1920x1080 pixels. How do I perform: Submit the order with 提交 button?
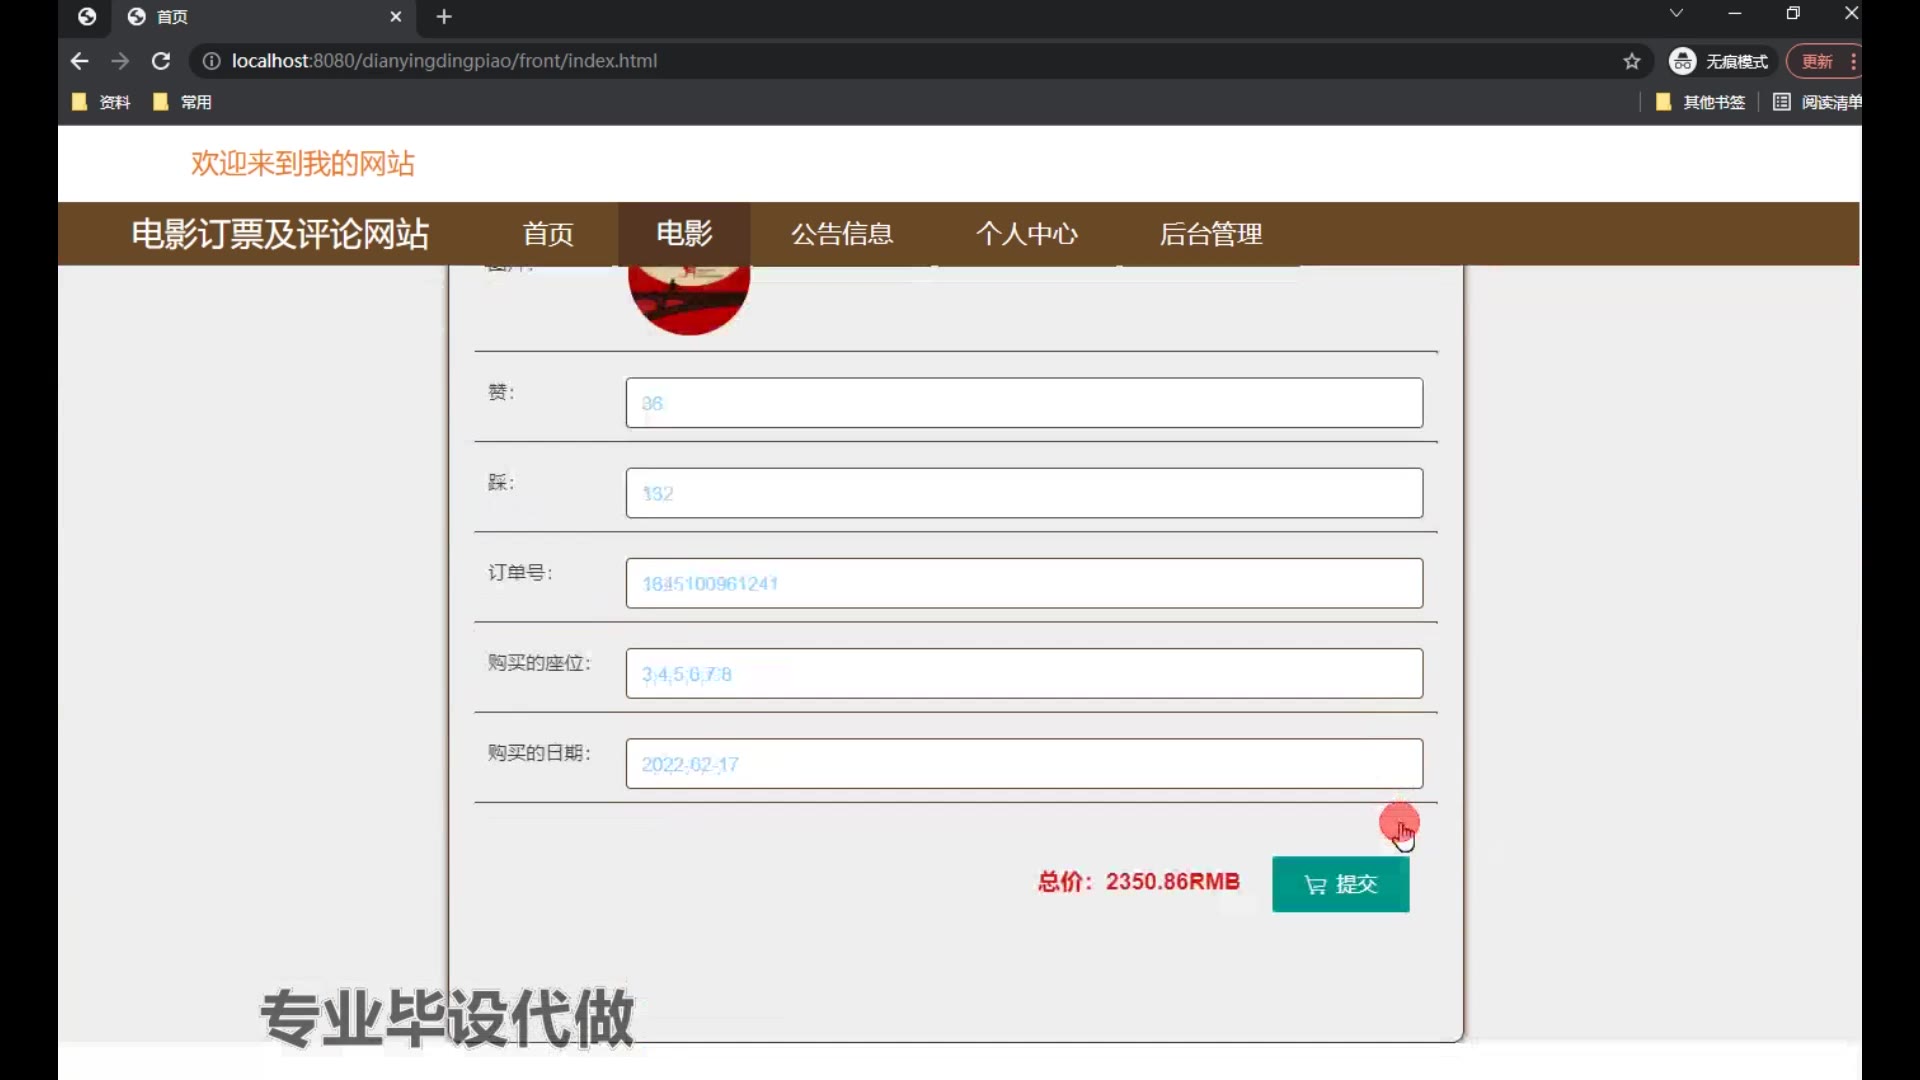(x=1340, y=884)
